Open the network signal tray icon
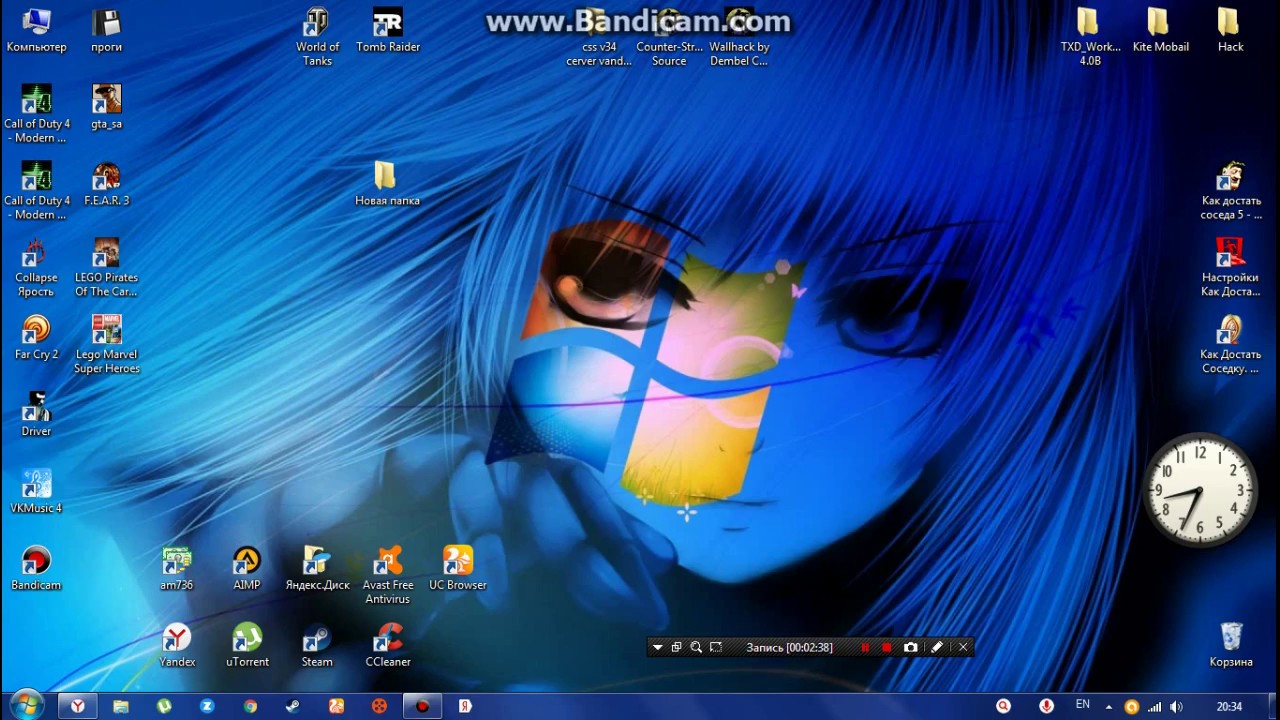Image resolution: width=1280 pixels, height=720 pixels. click(x=1154, y=707)
